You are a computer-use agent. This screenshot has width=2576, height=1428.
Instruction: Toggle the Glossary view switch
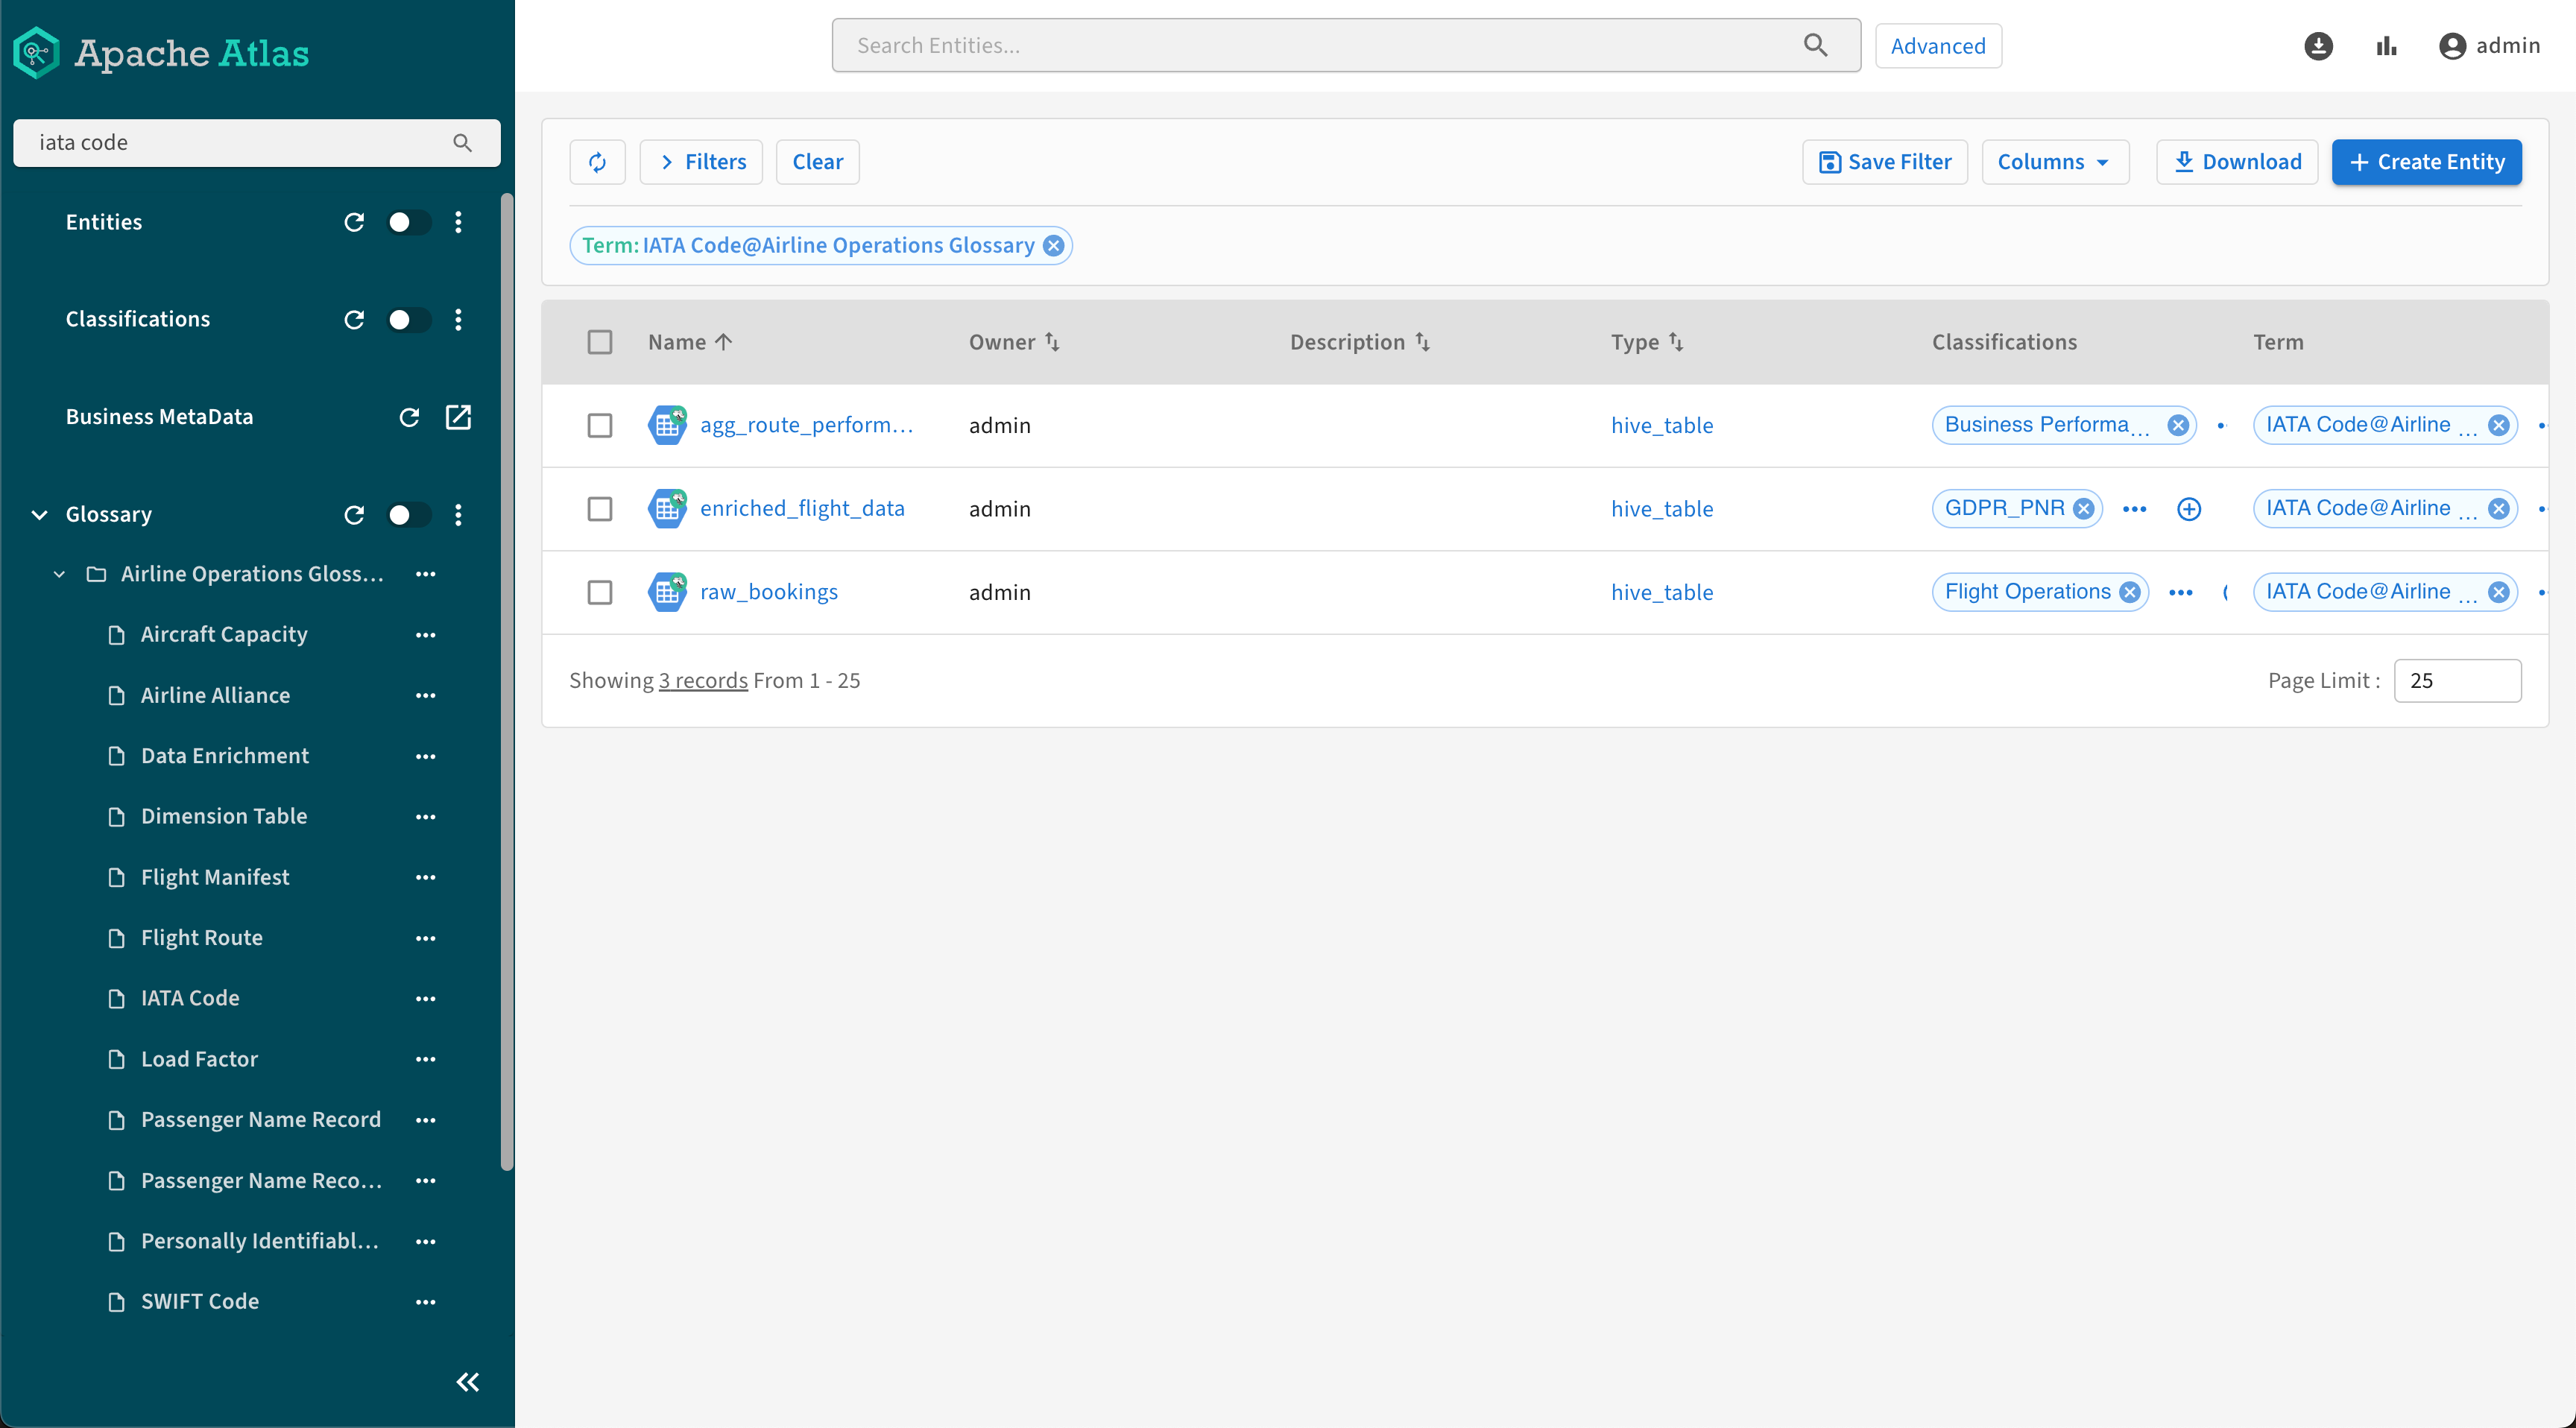[408, 515]
